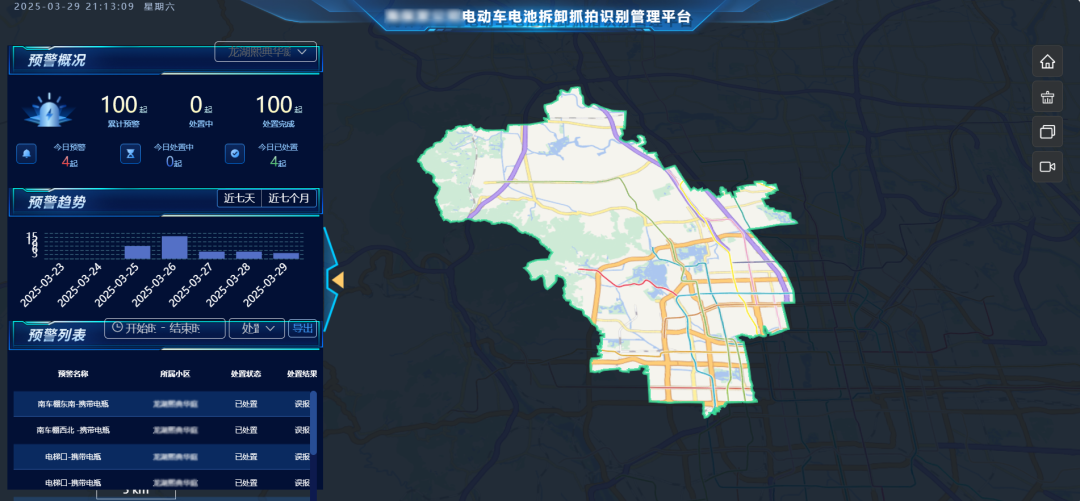This screenshot has height=501, width=1080.
Task: Select the 南车棚西北 -携带电瓶 alert row
Action: pyautogui.click(x=162, y=430)
